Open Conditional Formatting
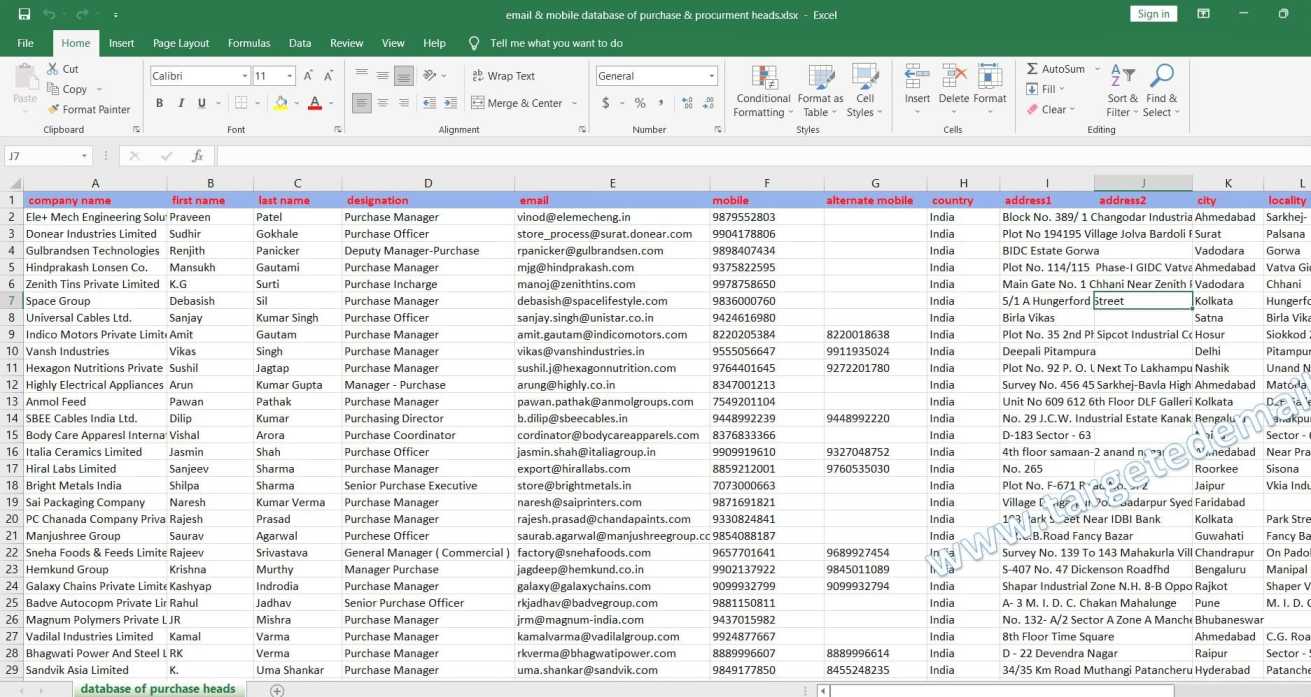This screenshot has width=1311, height=697. (763, 92)
